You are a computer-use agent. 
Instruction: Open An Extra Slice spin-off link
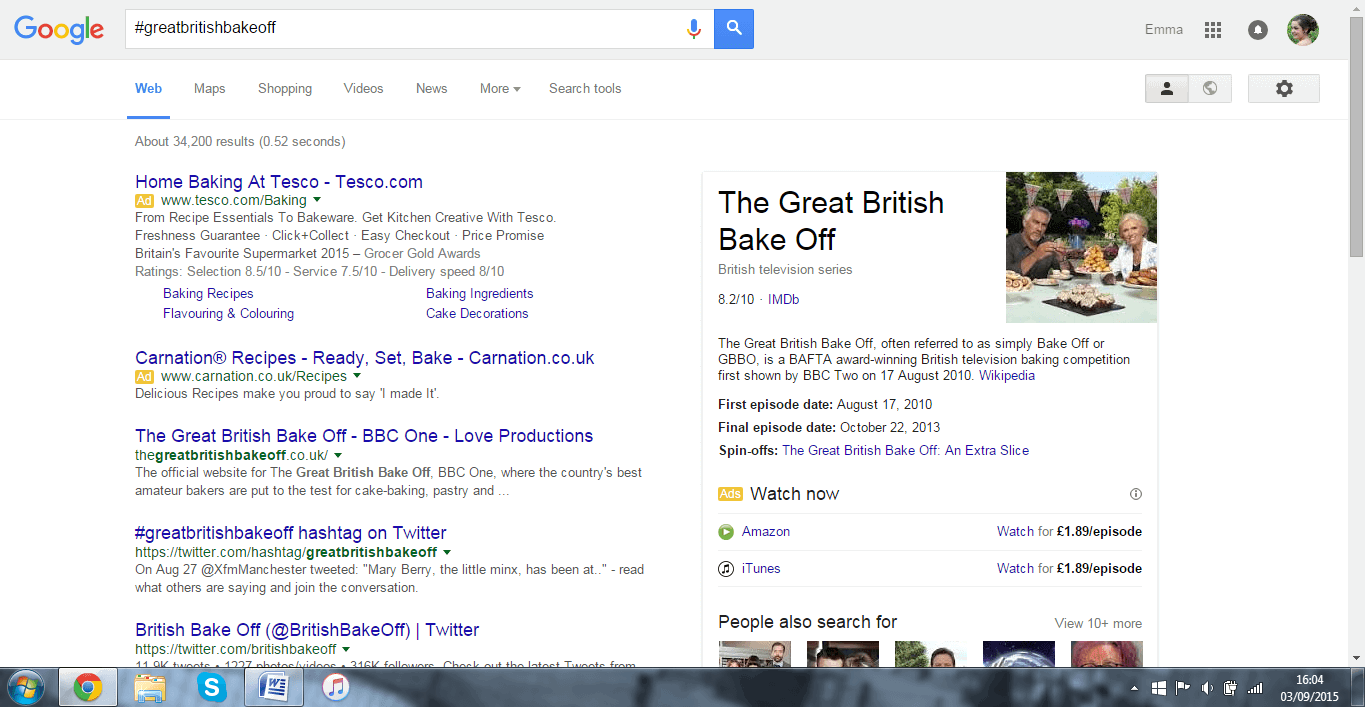[x=905, y=450]
